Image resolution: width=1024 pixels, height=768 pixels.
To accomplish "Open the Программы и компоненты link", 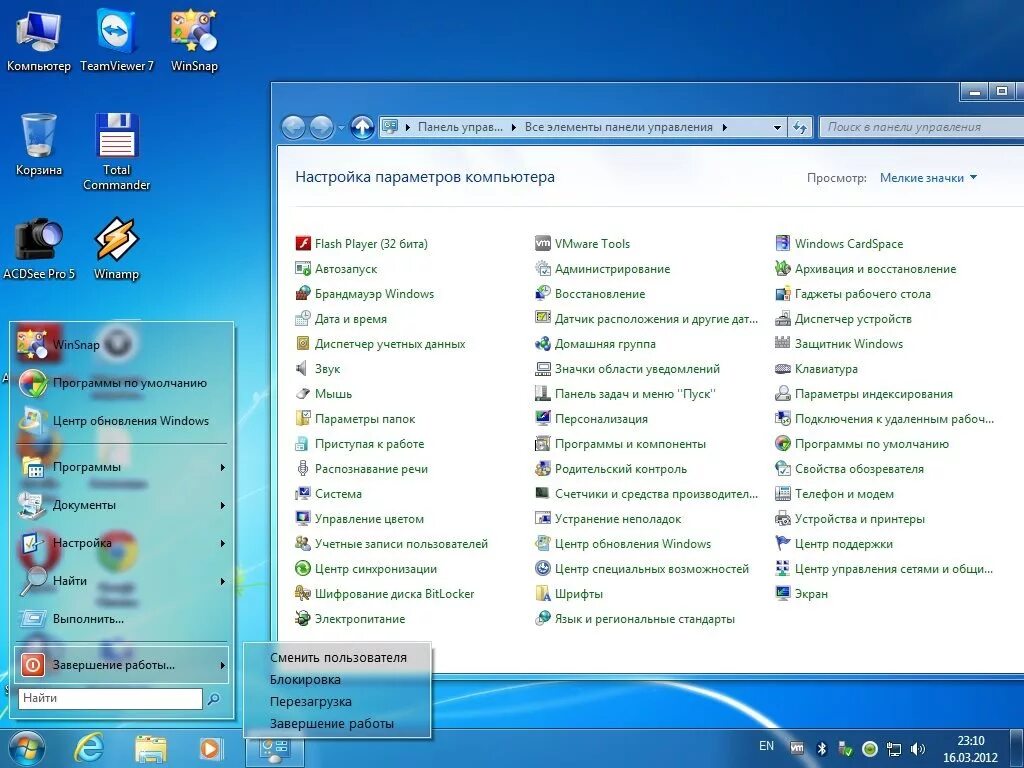I will click(x=630, y=444).
